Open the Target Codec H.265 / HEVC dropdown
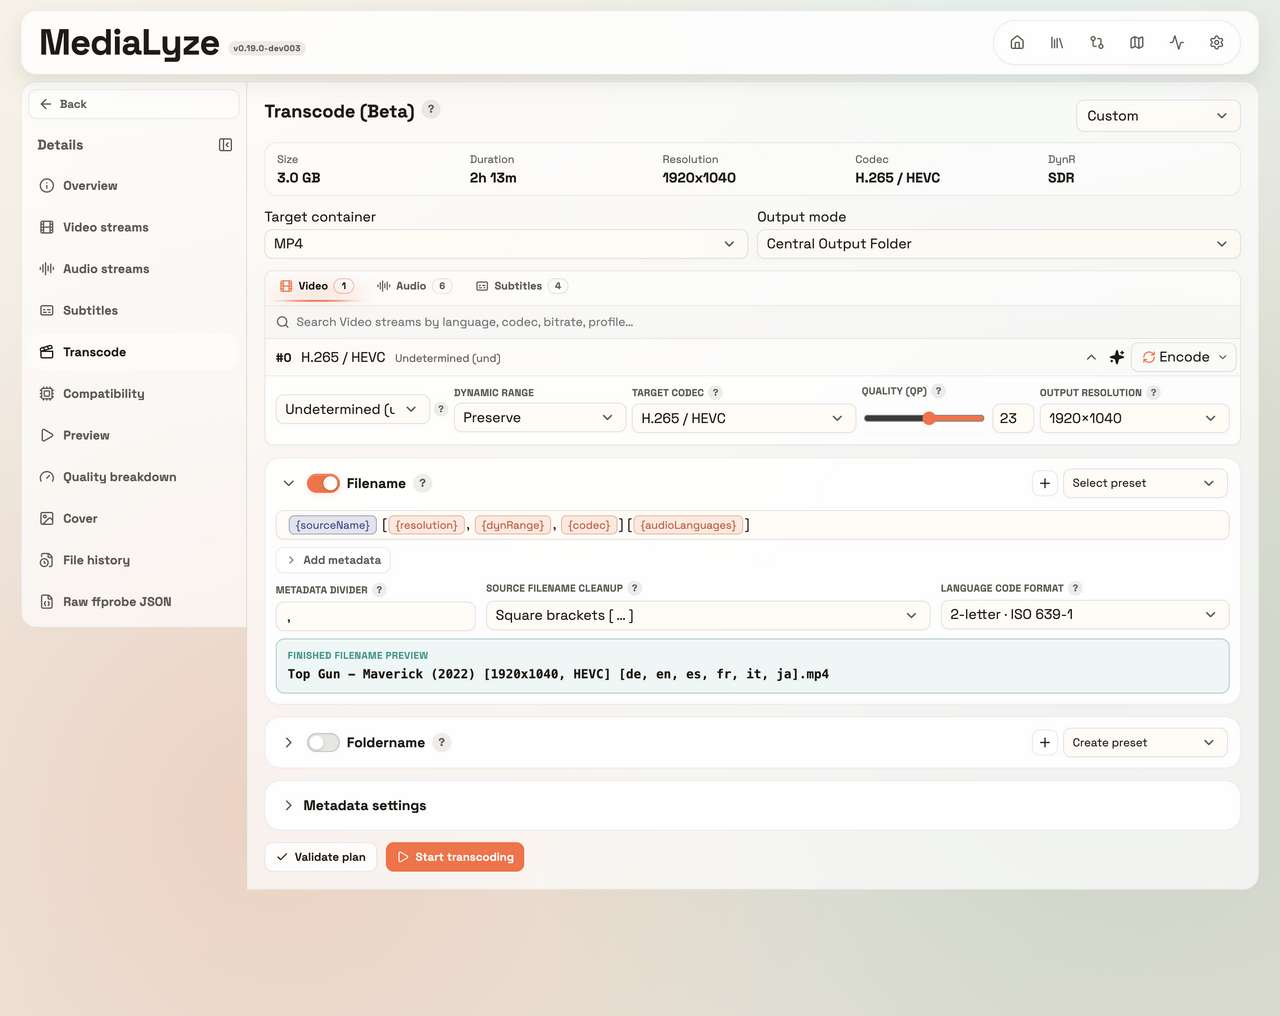The width and height of the screenshot is (1280, 1016). coord(743,418)
